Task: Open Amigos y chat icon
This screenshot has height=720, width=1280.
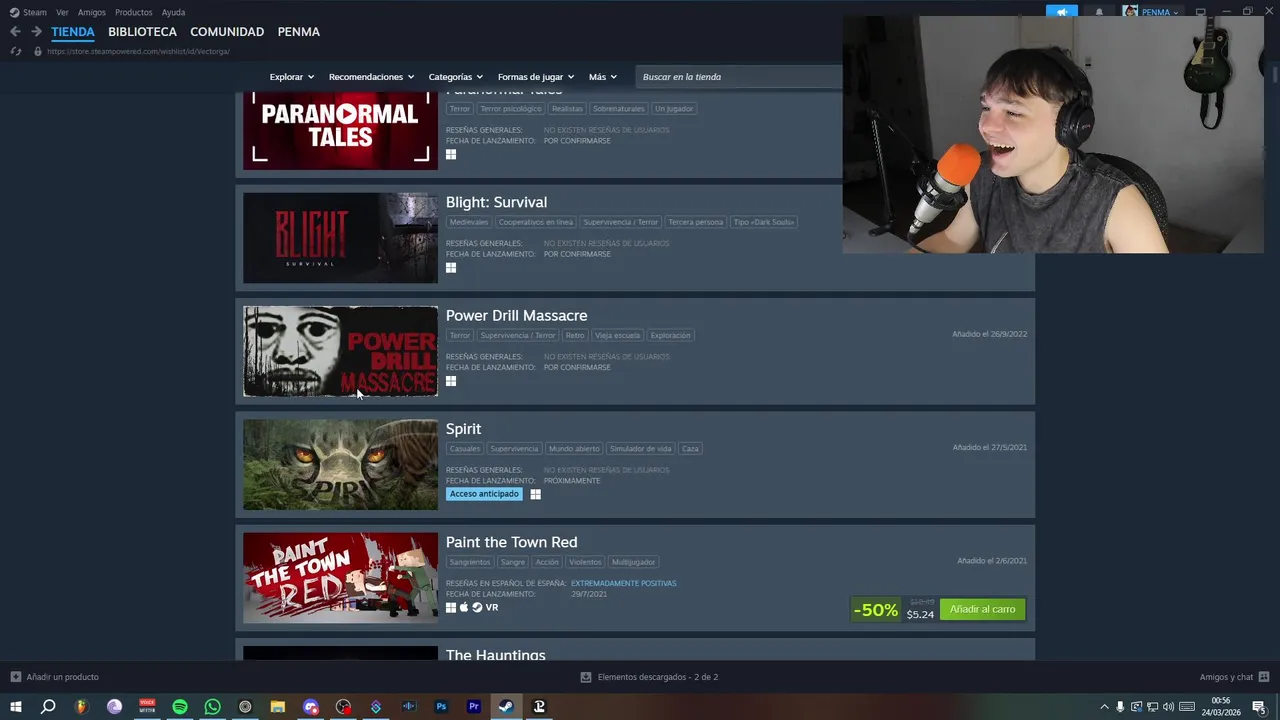Action: (1264, 677)
